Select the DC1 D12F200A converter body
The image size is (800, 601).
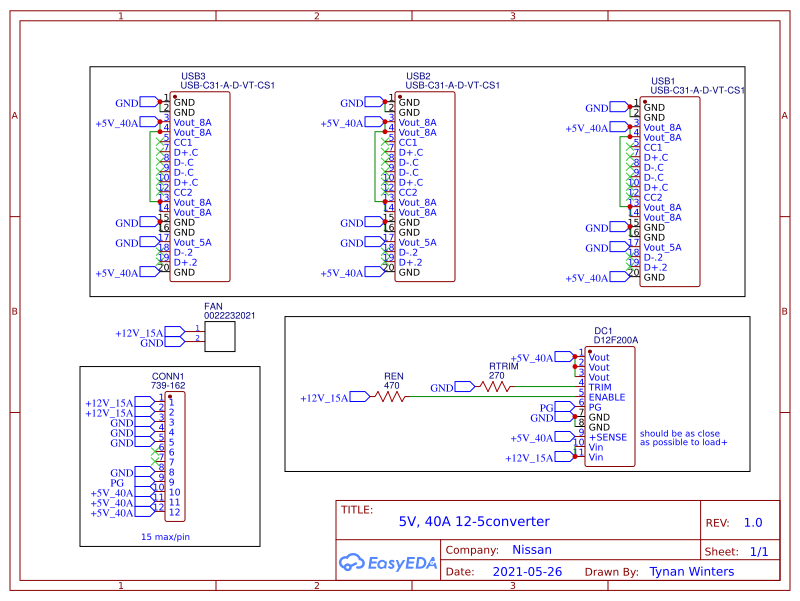pyautogui.click(x=610, y=405)
